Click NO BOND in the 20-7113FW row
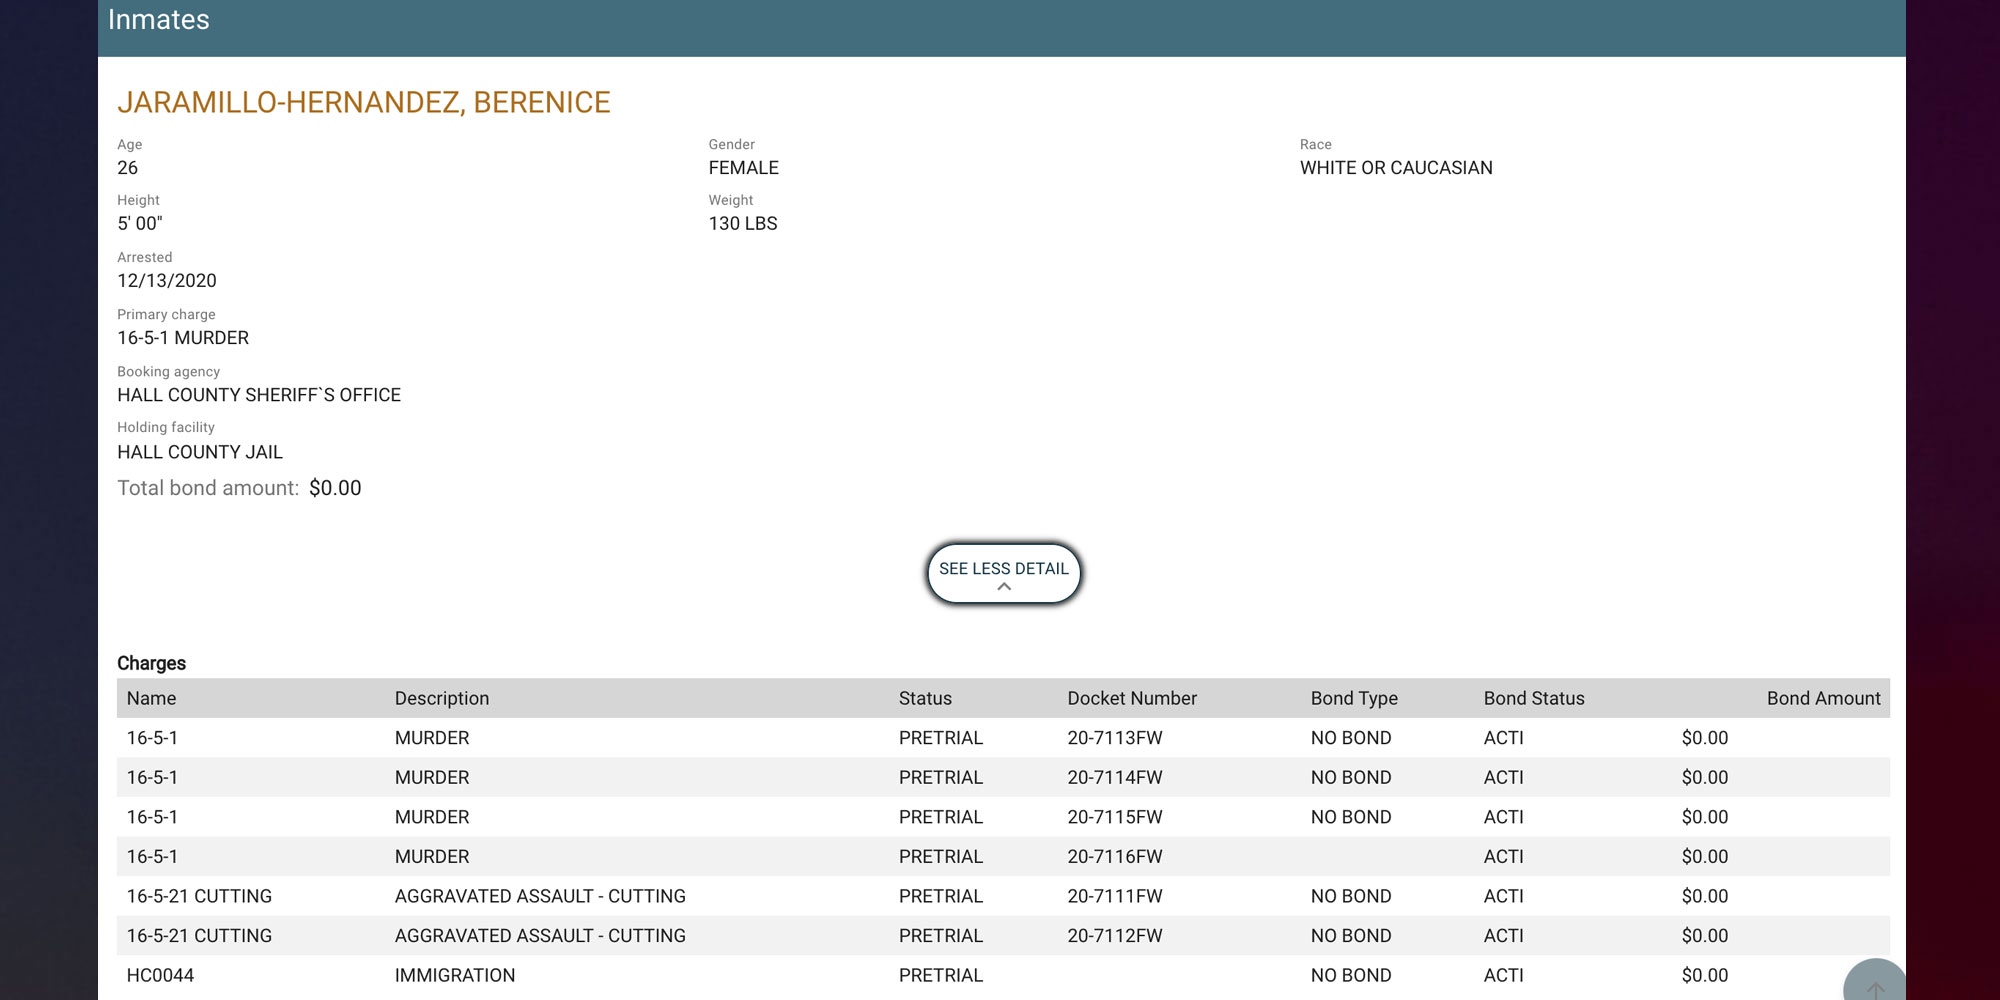The width and height of the screenshot is (2000, 1000). [1351, 738]
